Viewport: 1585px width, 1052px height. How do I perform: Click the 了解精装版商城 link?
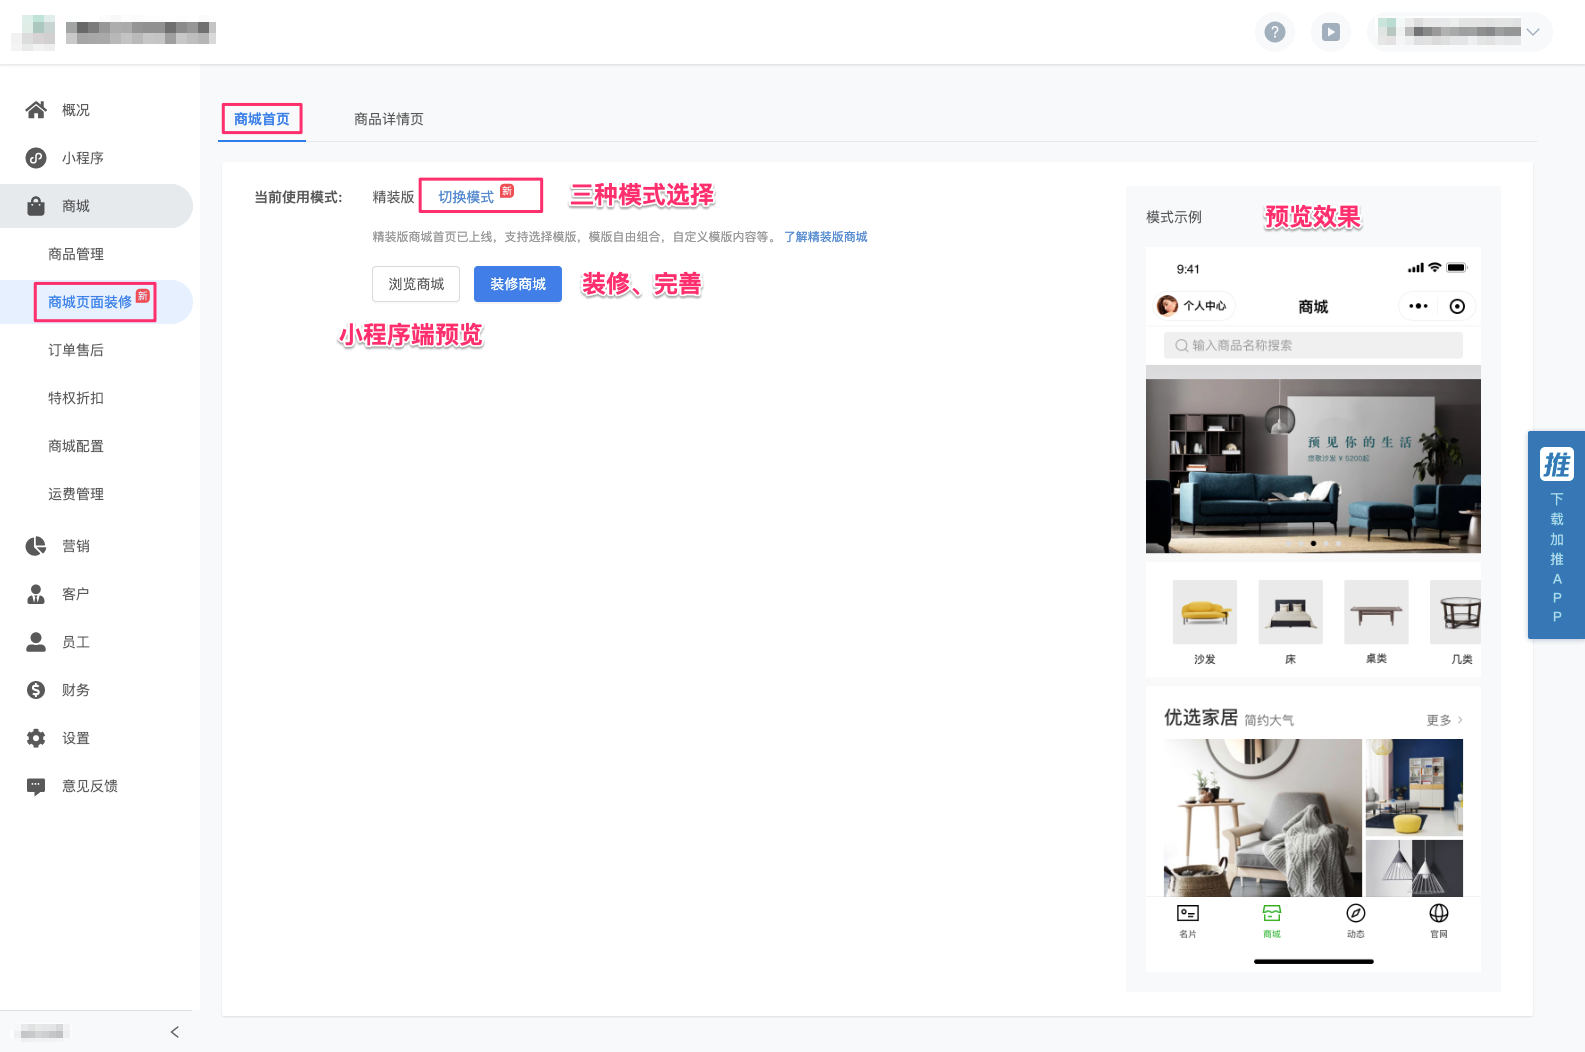(x=826, y=237)
